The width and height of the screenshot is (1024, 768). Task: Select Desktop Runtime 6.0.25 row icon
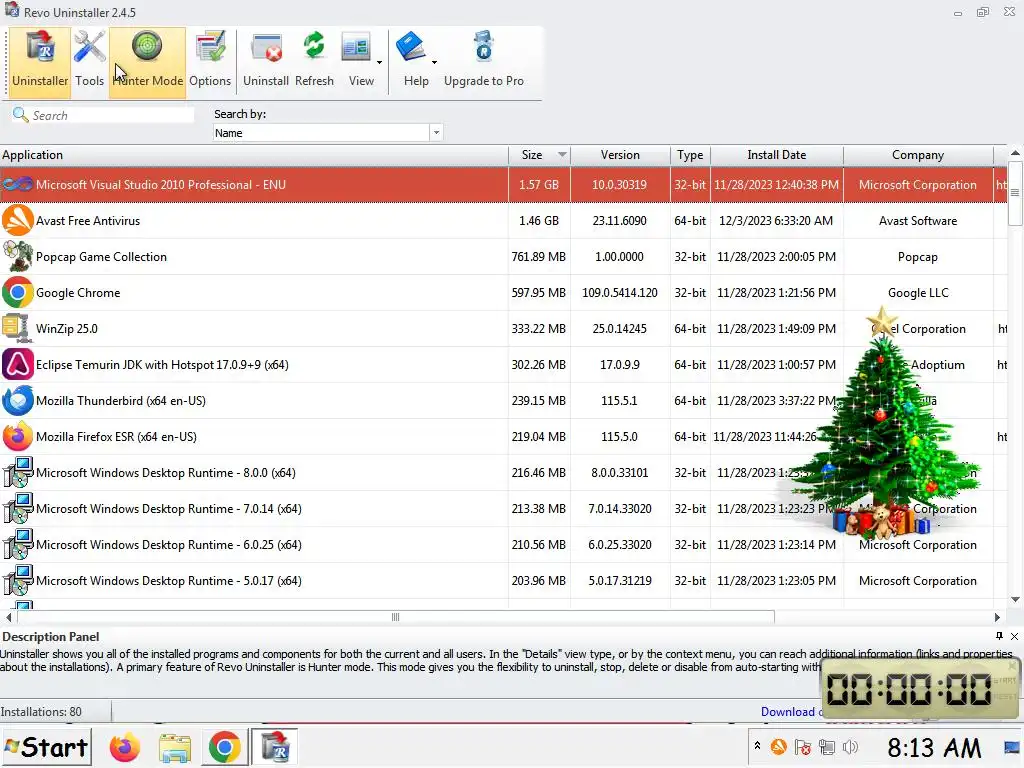click(x=18, y=544)
